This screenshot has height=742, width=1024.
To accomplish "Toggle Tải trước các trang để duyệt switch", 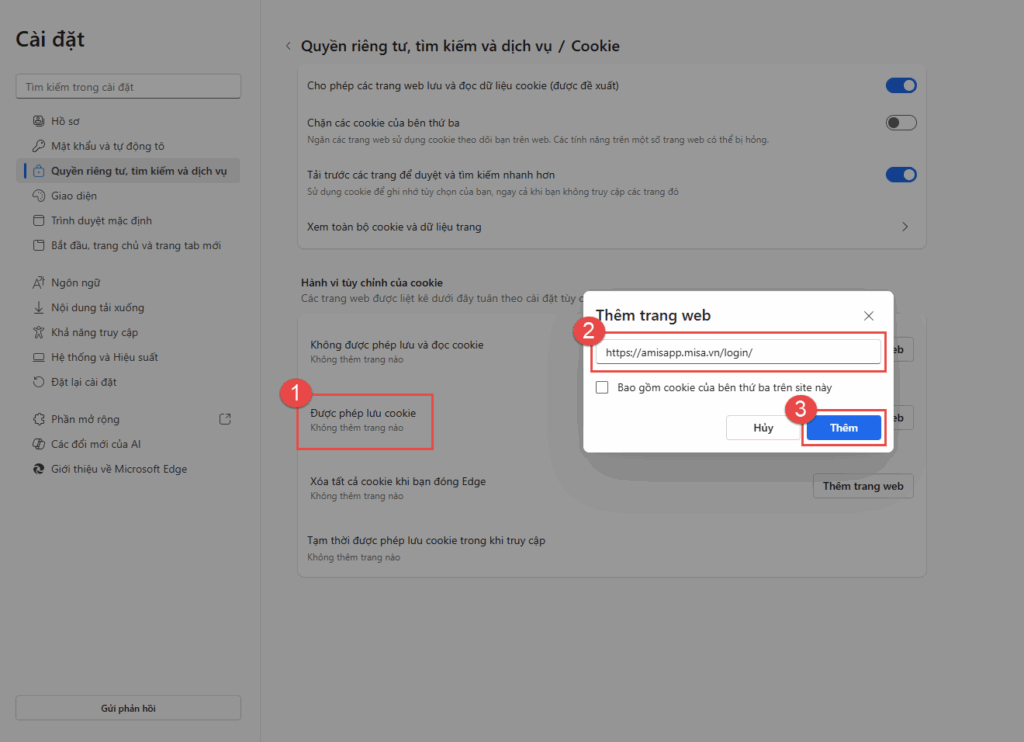I will (900, 175).
